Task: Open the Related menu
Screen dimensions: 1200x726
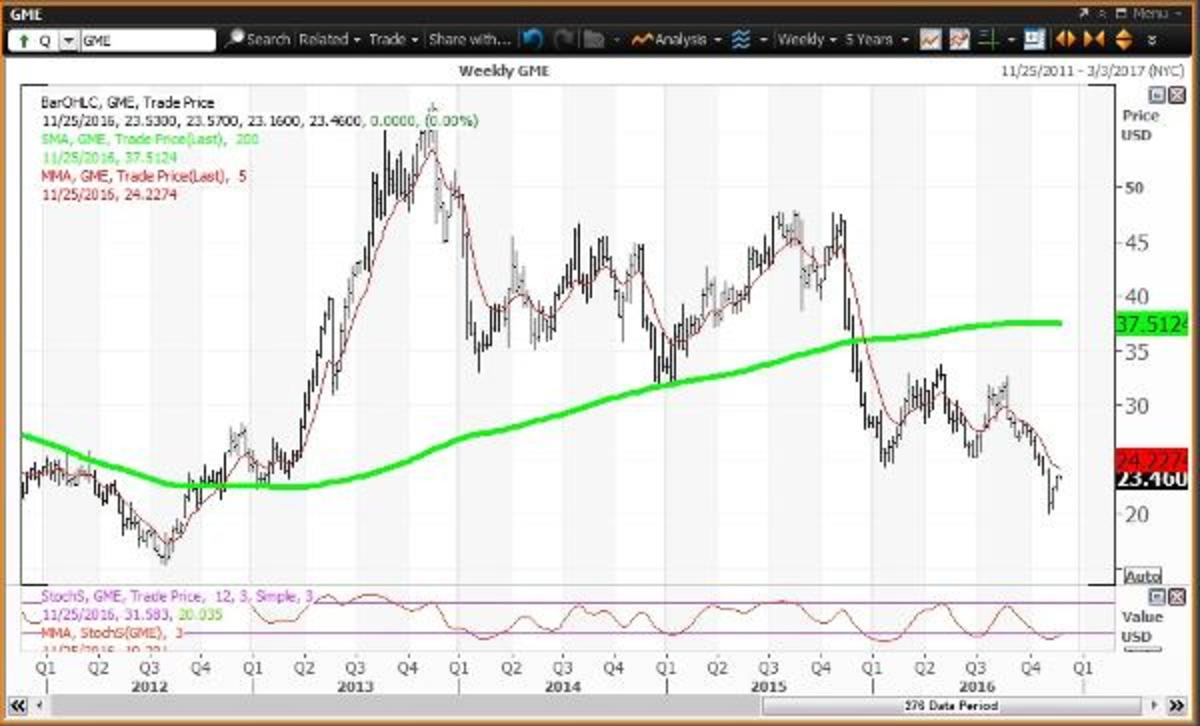Action: click(x=329, y=40)
